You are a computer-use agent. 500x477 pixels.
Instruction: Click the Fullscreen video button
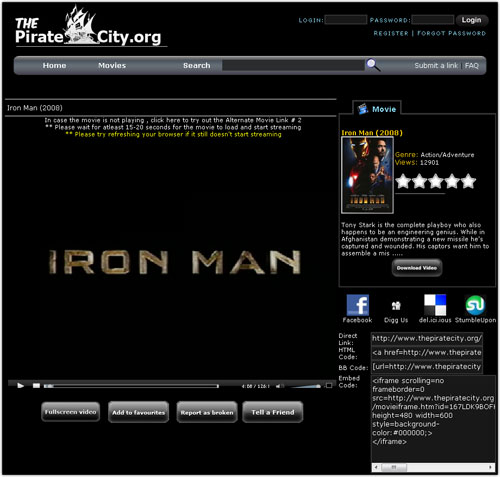[70, 412]
